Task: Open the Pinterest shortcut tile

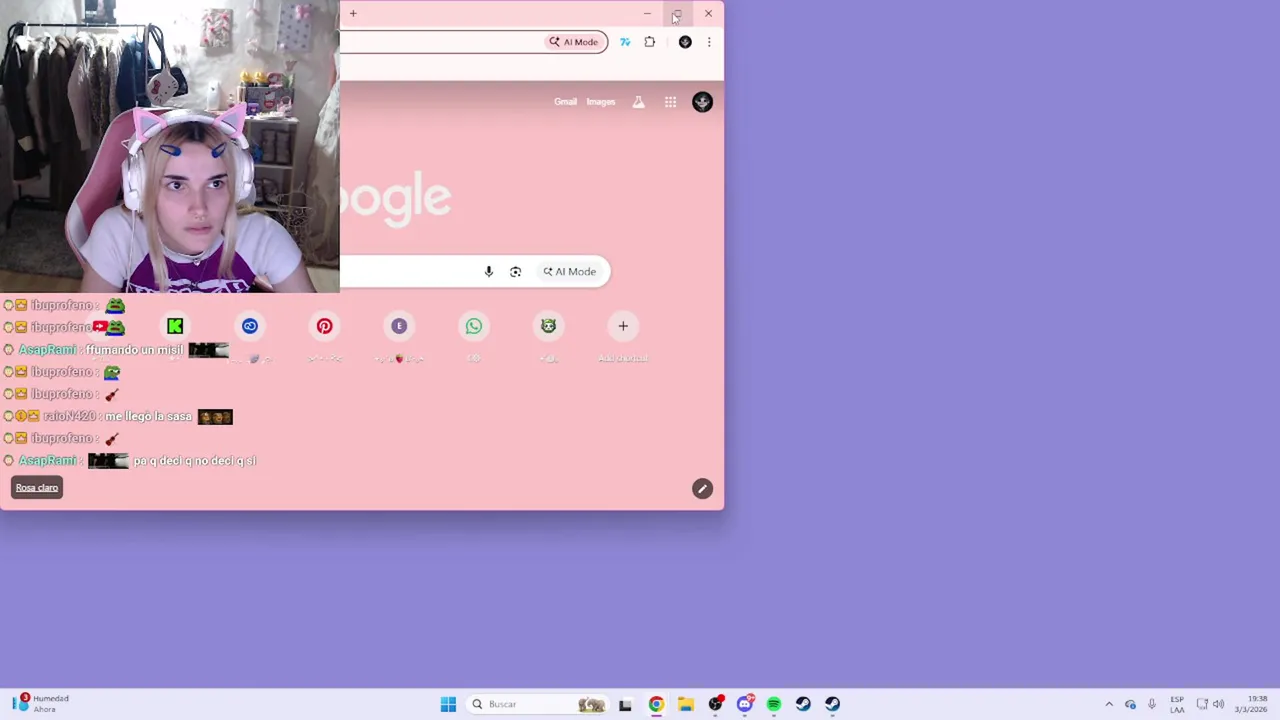Action: 324,326
